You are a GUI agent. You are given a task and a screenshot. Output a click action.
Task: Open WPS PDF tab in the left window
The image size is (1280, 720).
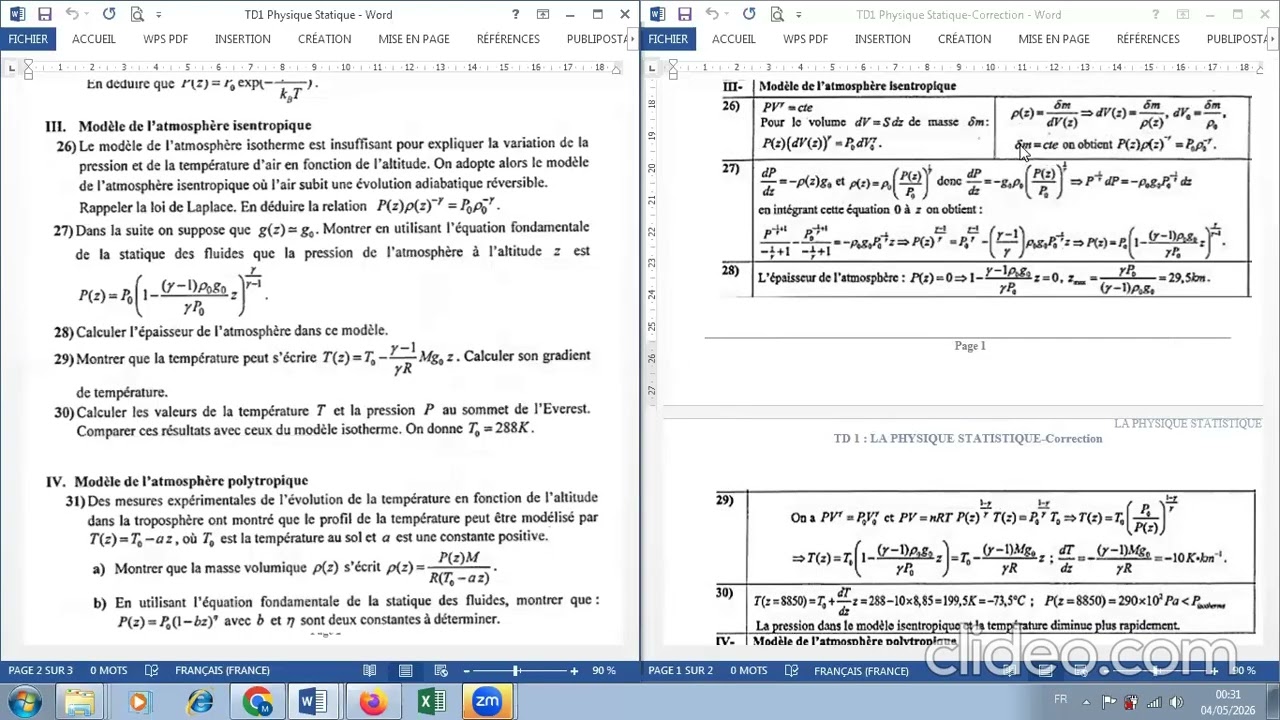165,39
